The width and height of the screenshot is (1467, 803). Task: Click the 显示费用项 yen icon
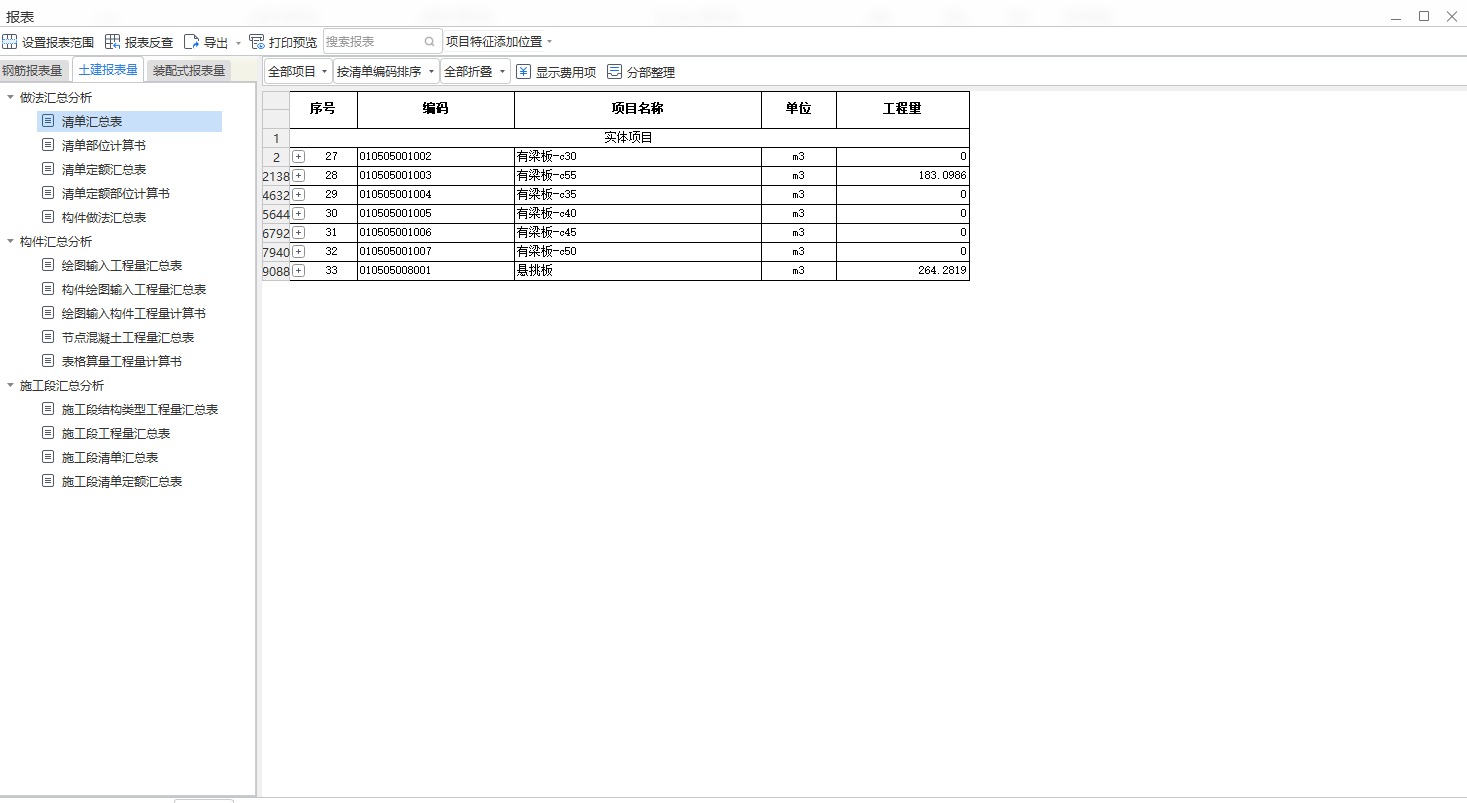[x=523, y=72]
